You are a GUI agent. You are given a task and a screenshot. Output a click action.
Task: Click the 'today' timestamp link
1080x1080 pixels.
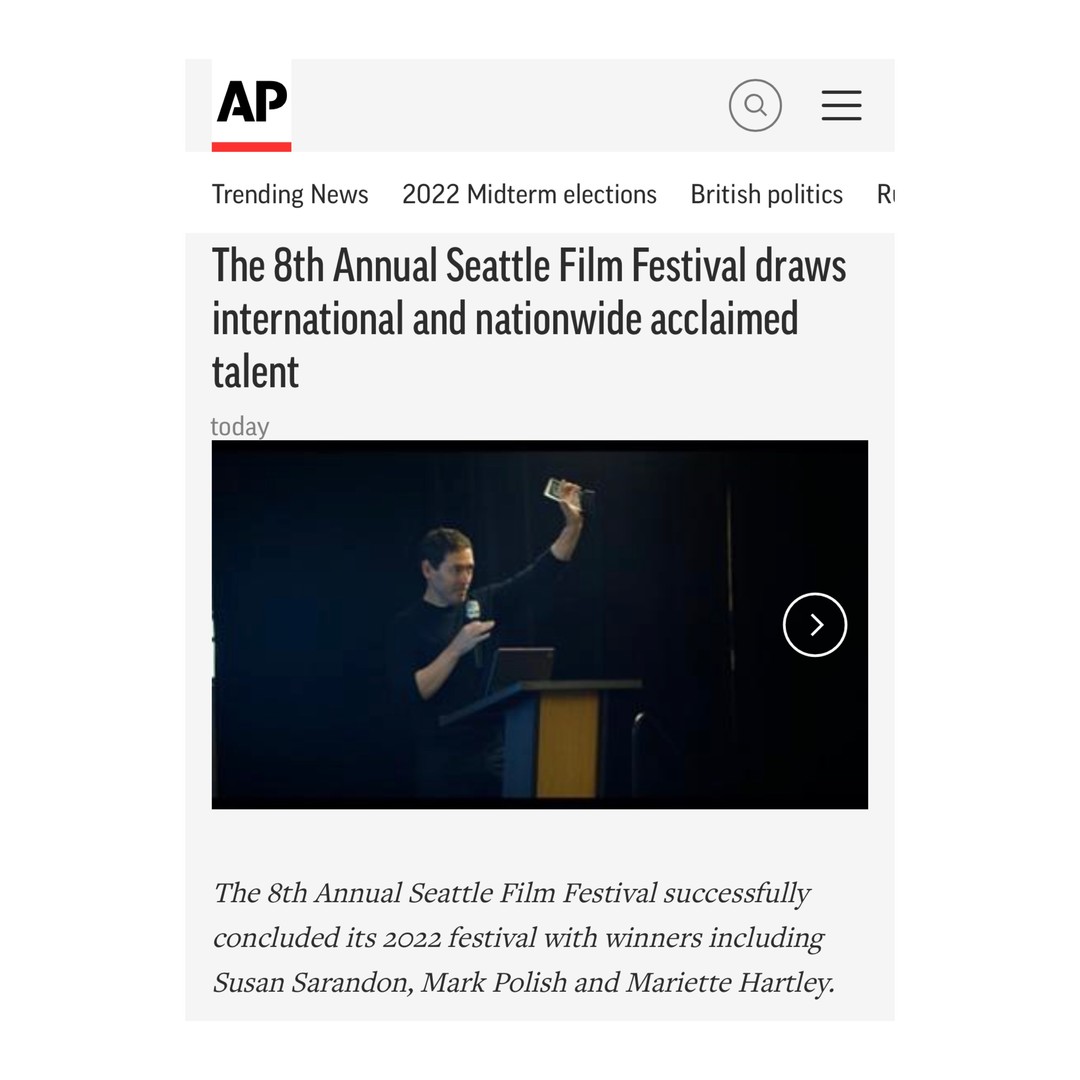[239, 426]
